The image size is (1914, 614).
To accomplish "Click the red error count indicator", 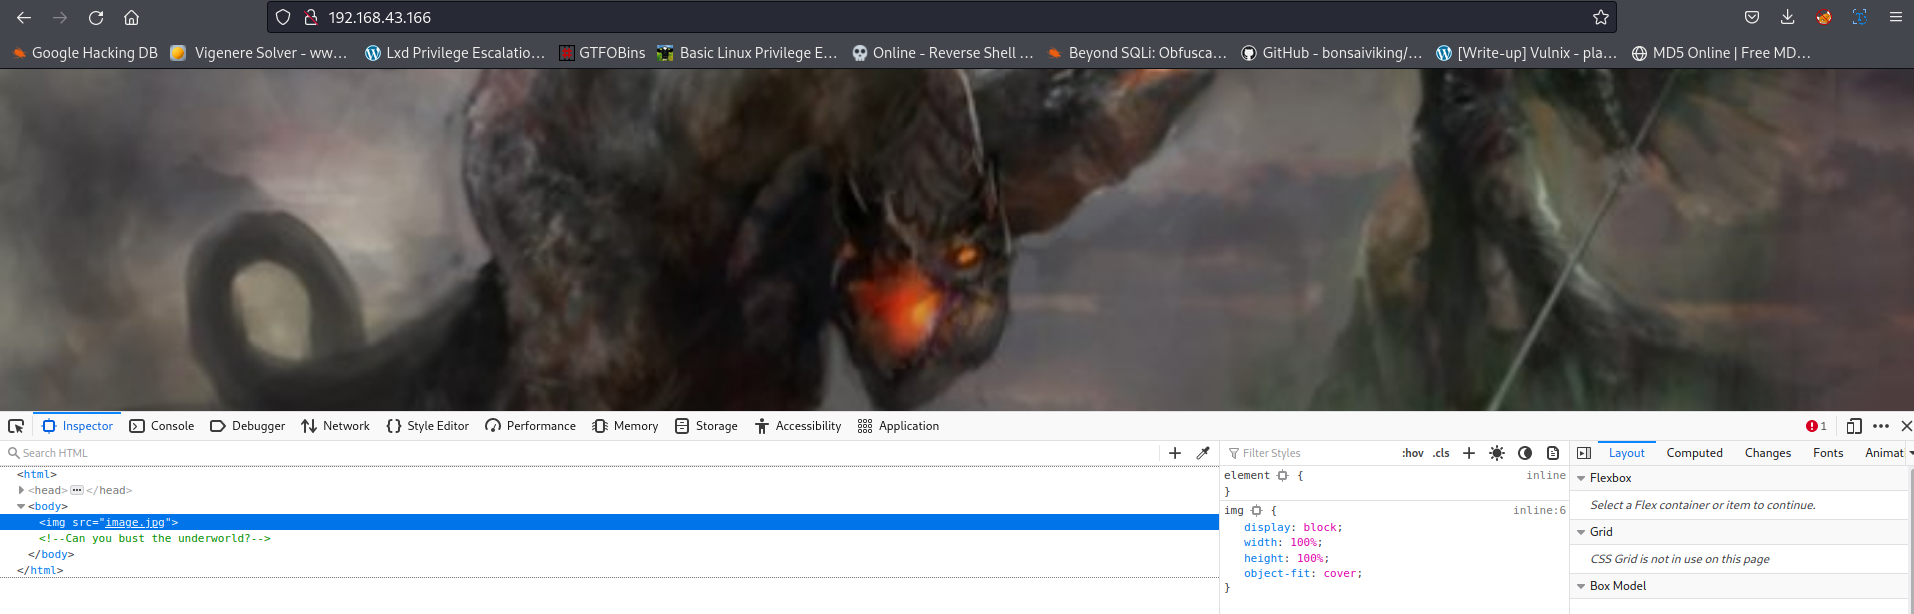I will click(1816, 426).
